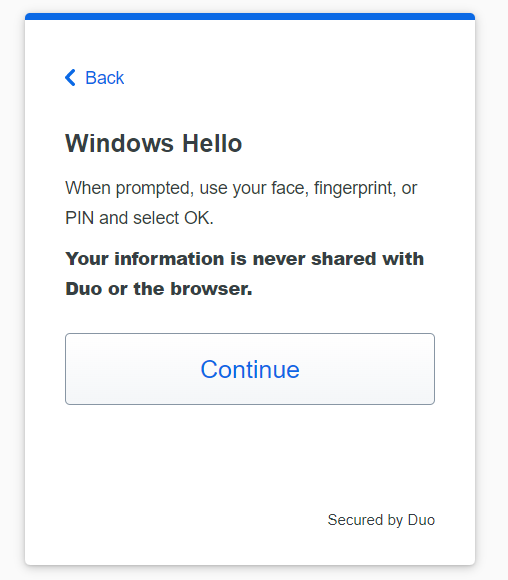Click the word 'Hello' in the heading
508x580 pixels.
(212, 143)
